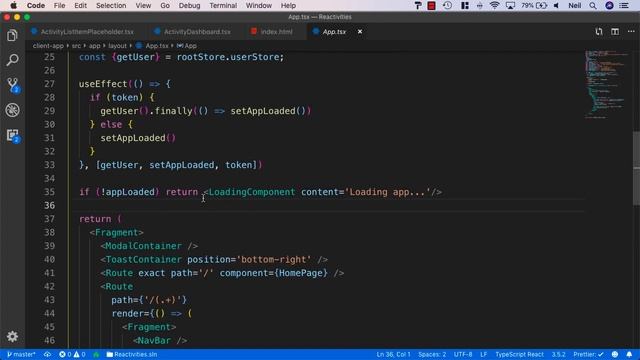Click the battery status in menu bar
Screen dimensions: 640x360
tap(534, 6)
